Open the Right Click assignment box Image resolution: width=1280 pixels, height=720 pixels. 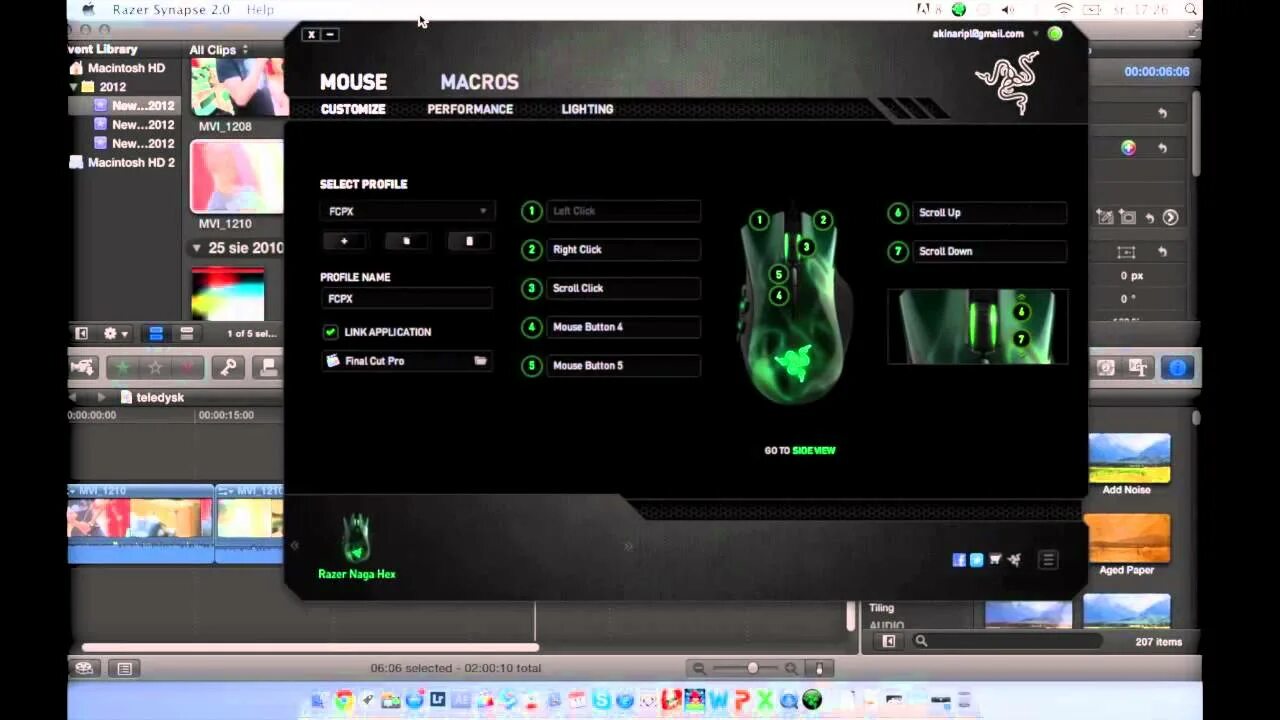click(x=623, y=250)
